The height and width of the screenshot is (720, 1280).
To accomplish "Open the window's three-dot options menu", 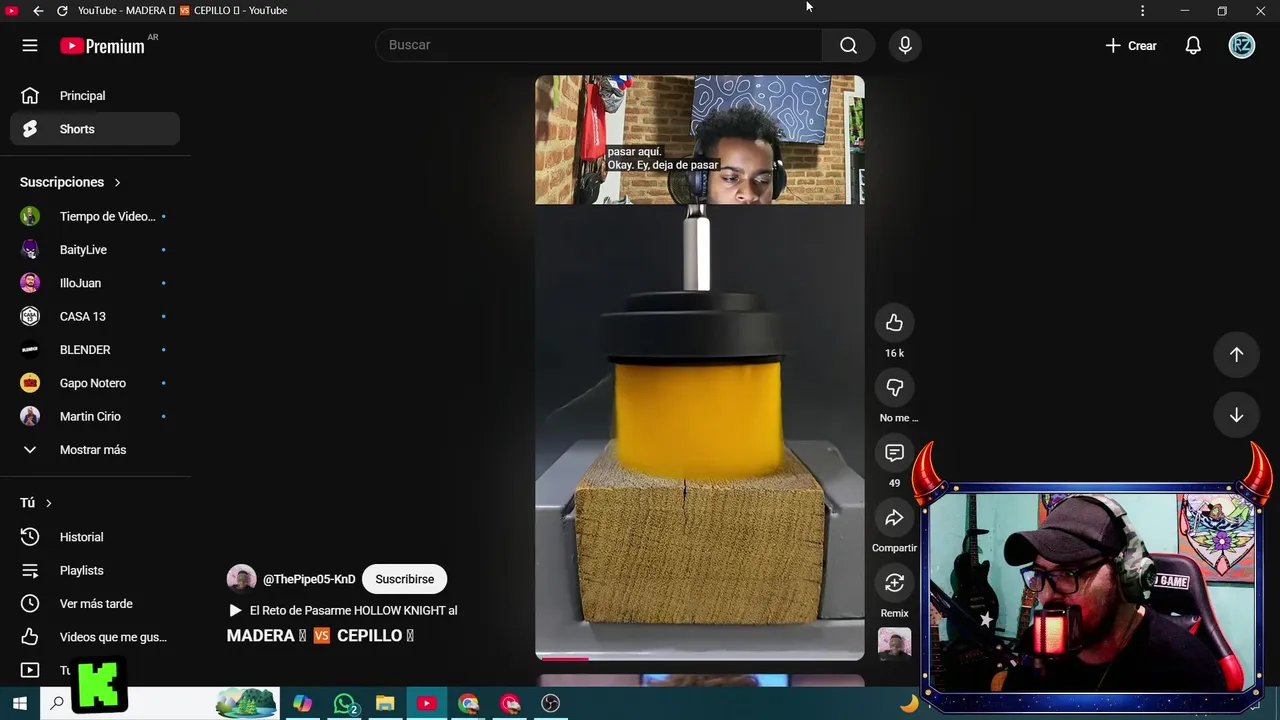I will [x=1142, y=10].
